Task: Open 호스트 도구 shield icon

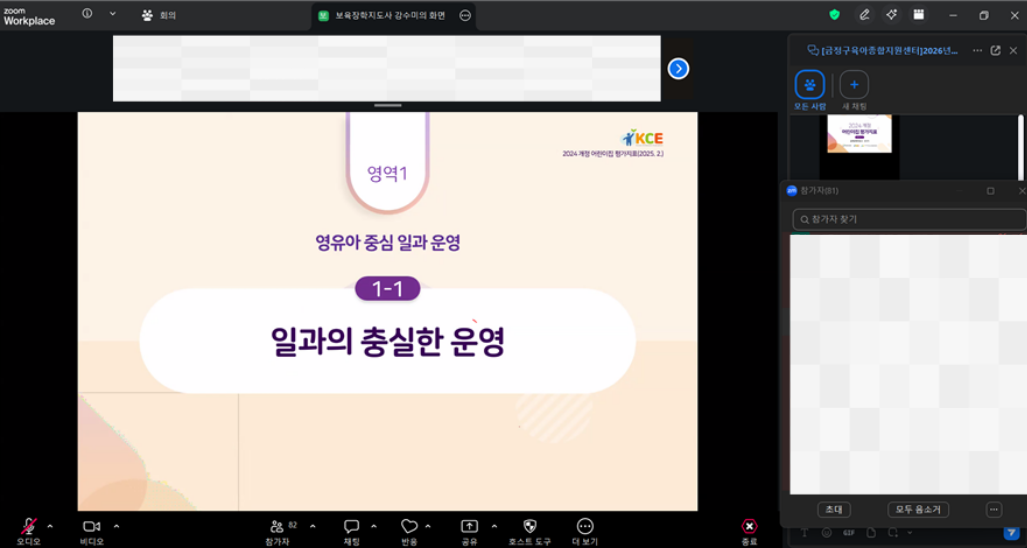Action: point(530,526)
